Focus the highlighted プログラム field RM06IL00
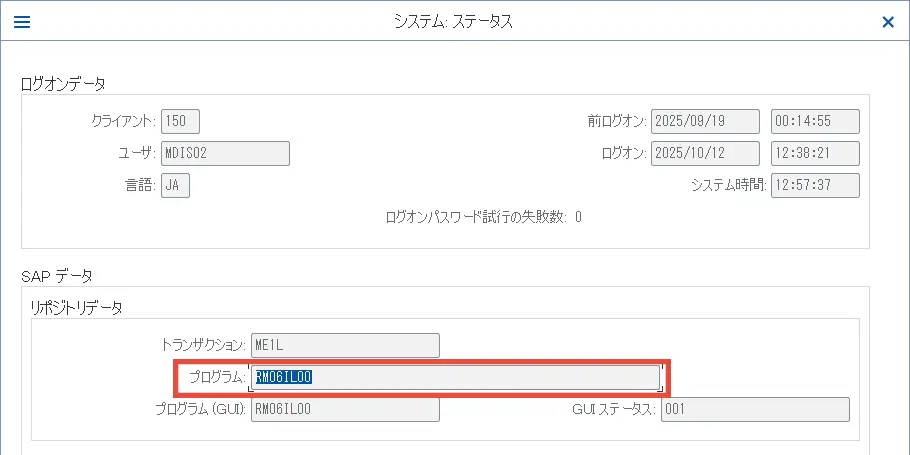910x455 pixels. 455,377
